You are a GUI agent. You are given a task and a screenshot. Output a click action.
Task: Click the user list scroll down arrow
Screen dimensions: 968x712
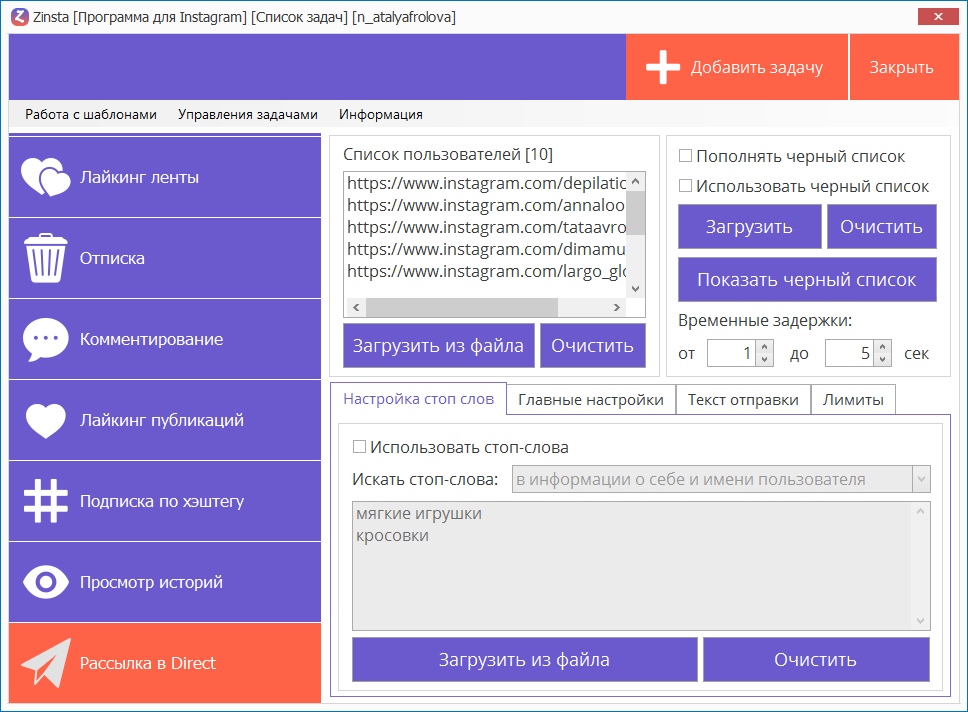636,288
